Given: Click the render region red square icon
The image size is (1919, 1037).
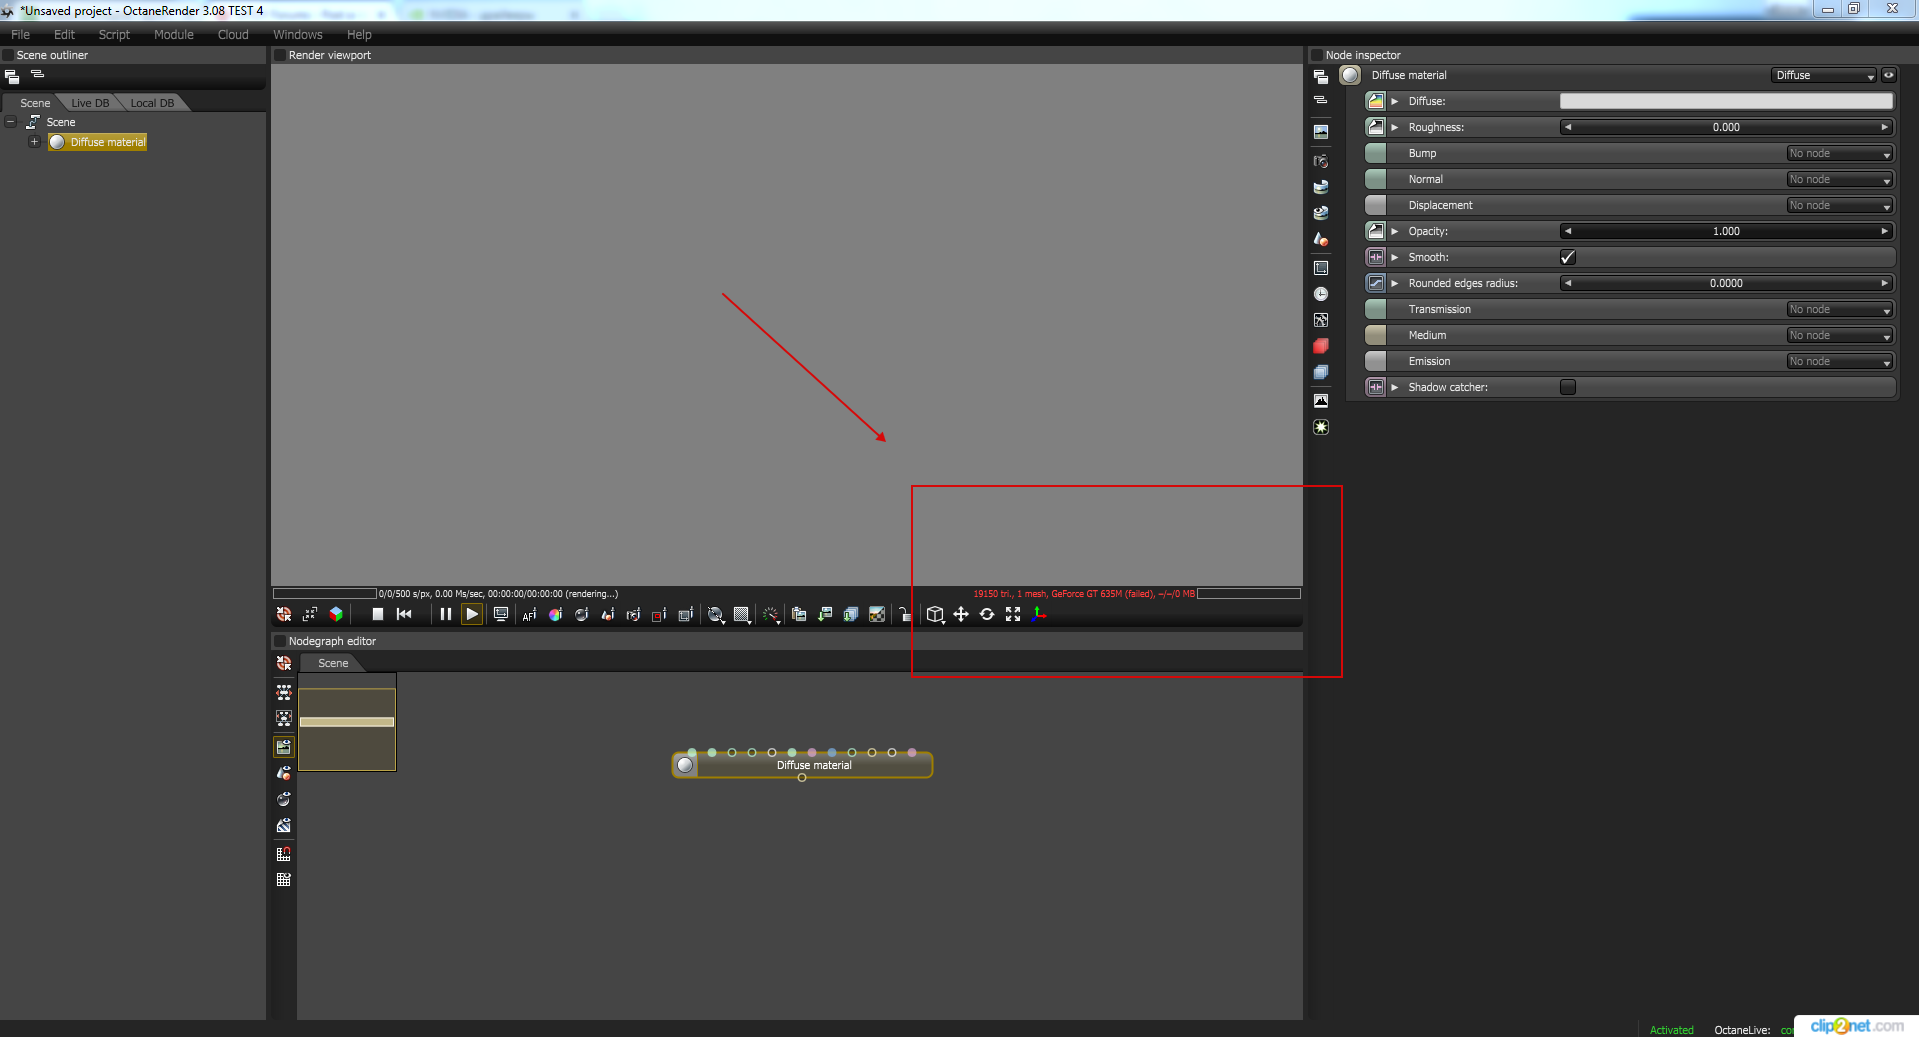Looking at the screenshot, I should click(659, 614).
